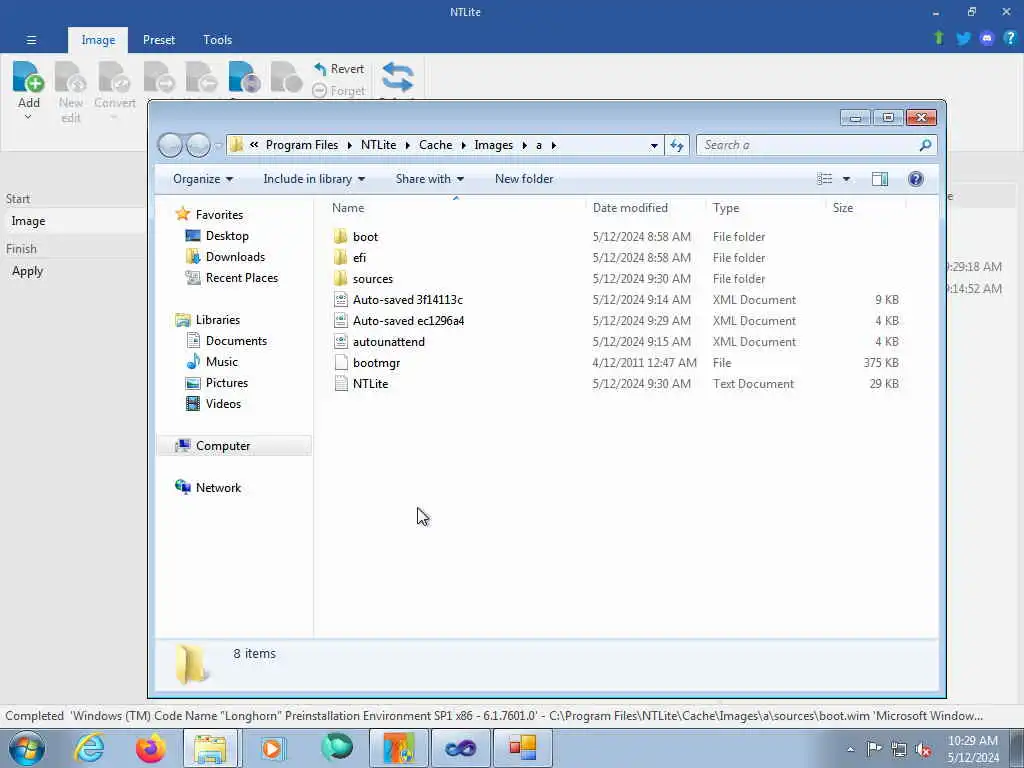Sort by the Type column header
The width and height of the screenshot is (1024, 768).
click(726, 208)
